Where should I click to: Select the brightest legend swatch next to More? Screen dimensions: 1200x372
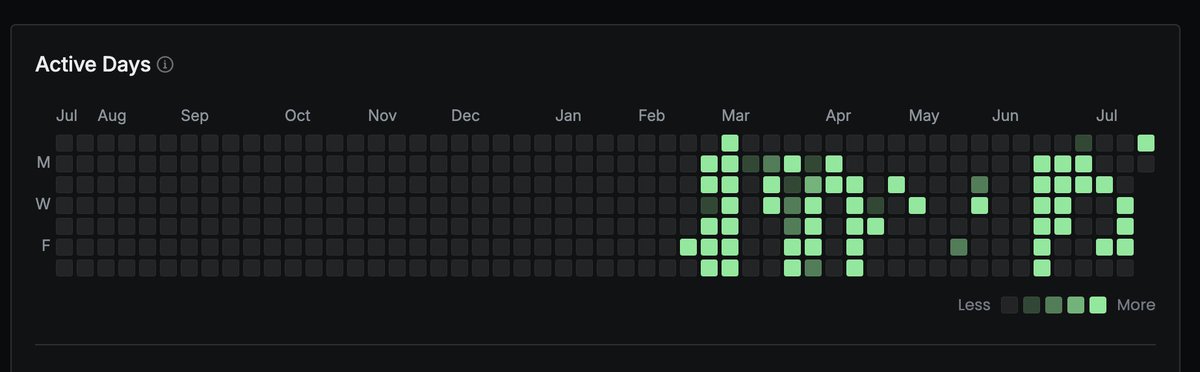click(x=1098, y=305)
